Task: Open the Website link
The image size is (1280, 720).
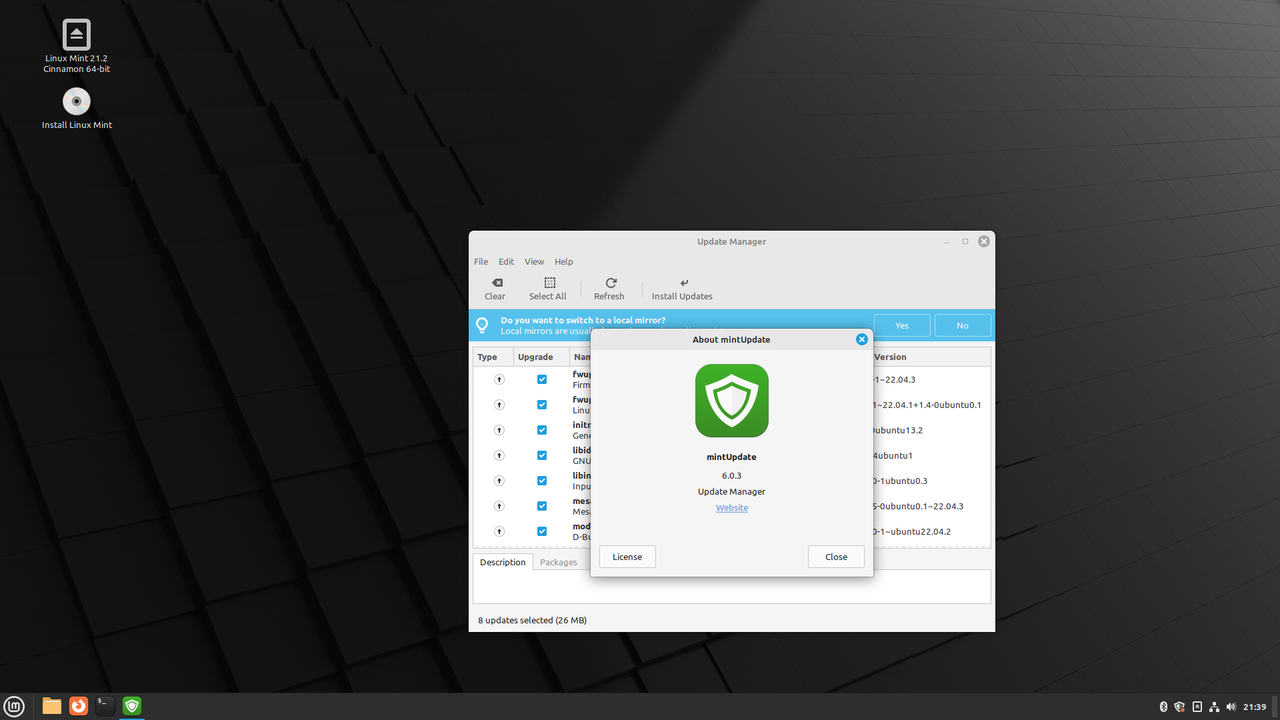Action: coord(732,508)
